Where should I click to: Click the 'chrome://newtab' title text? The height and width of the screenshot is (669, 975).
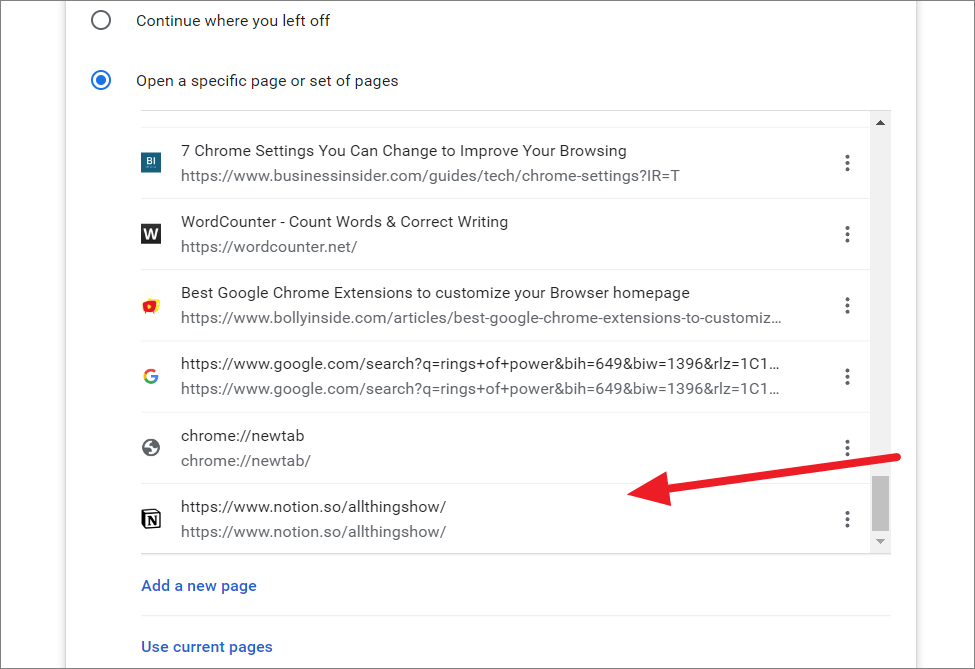(x=243, y=436)
